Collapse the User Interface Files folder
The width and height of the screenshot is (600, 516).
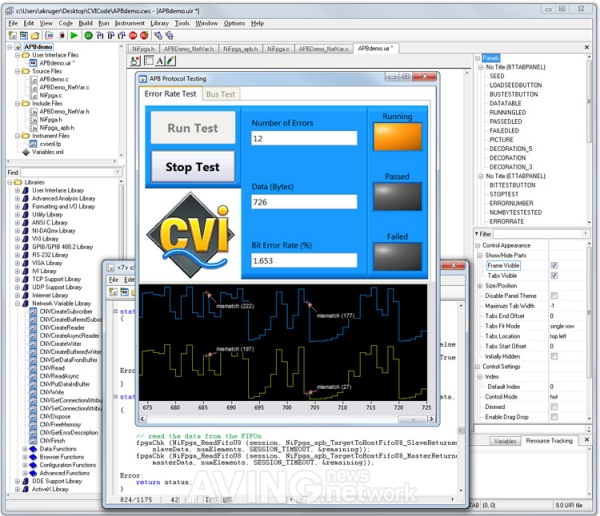coord(18,55)
